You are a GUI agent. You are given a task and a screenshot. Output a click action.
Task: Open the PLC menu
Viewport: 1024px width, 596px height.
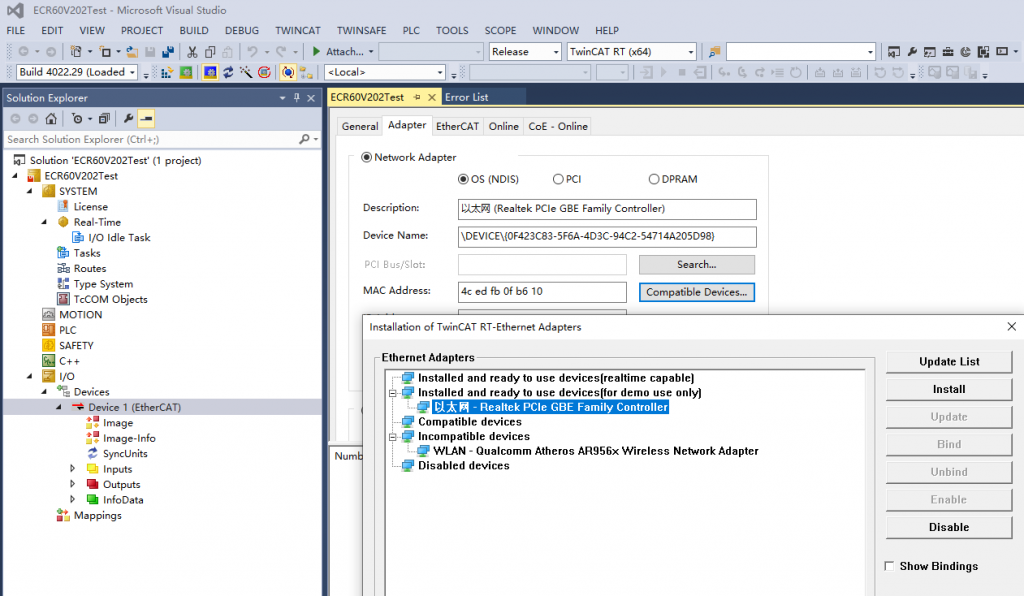pos(411,31)
